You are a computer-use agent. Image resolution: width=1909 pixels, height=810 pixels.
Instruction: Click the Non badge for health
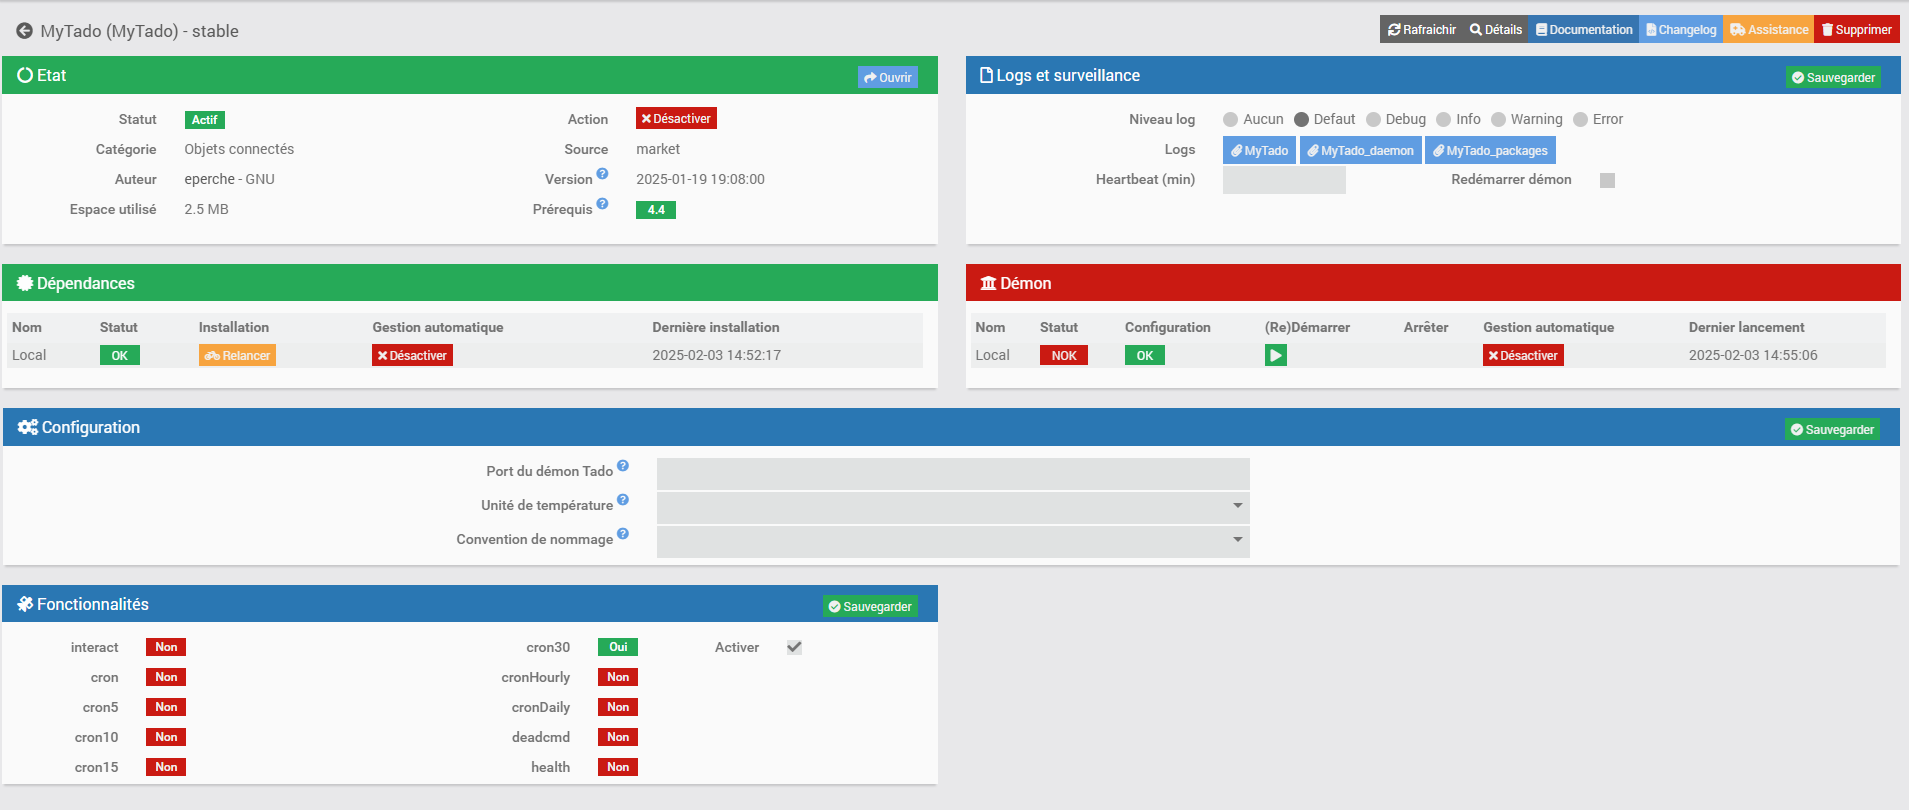(x=618, y=767)
